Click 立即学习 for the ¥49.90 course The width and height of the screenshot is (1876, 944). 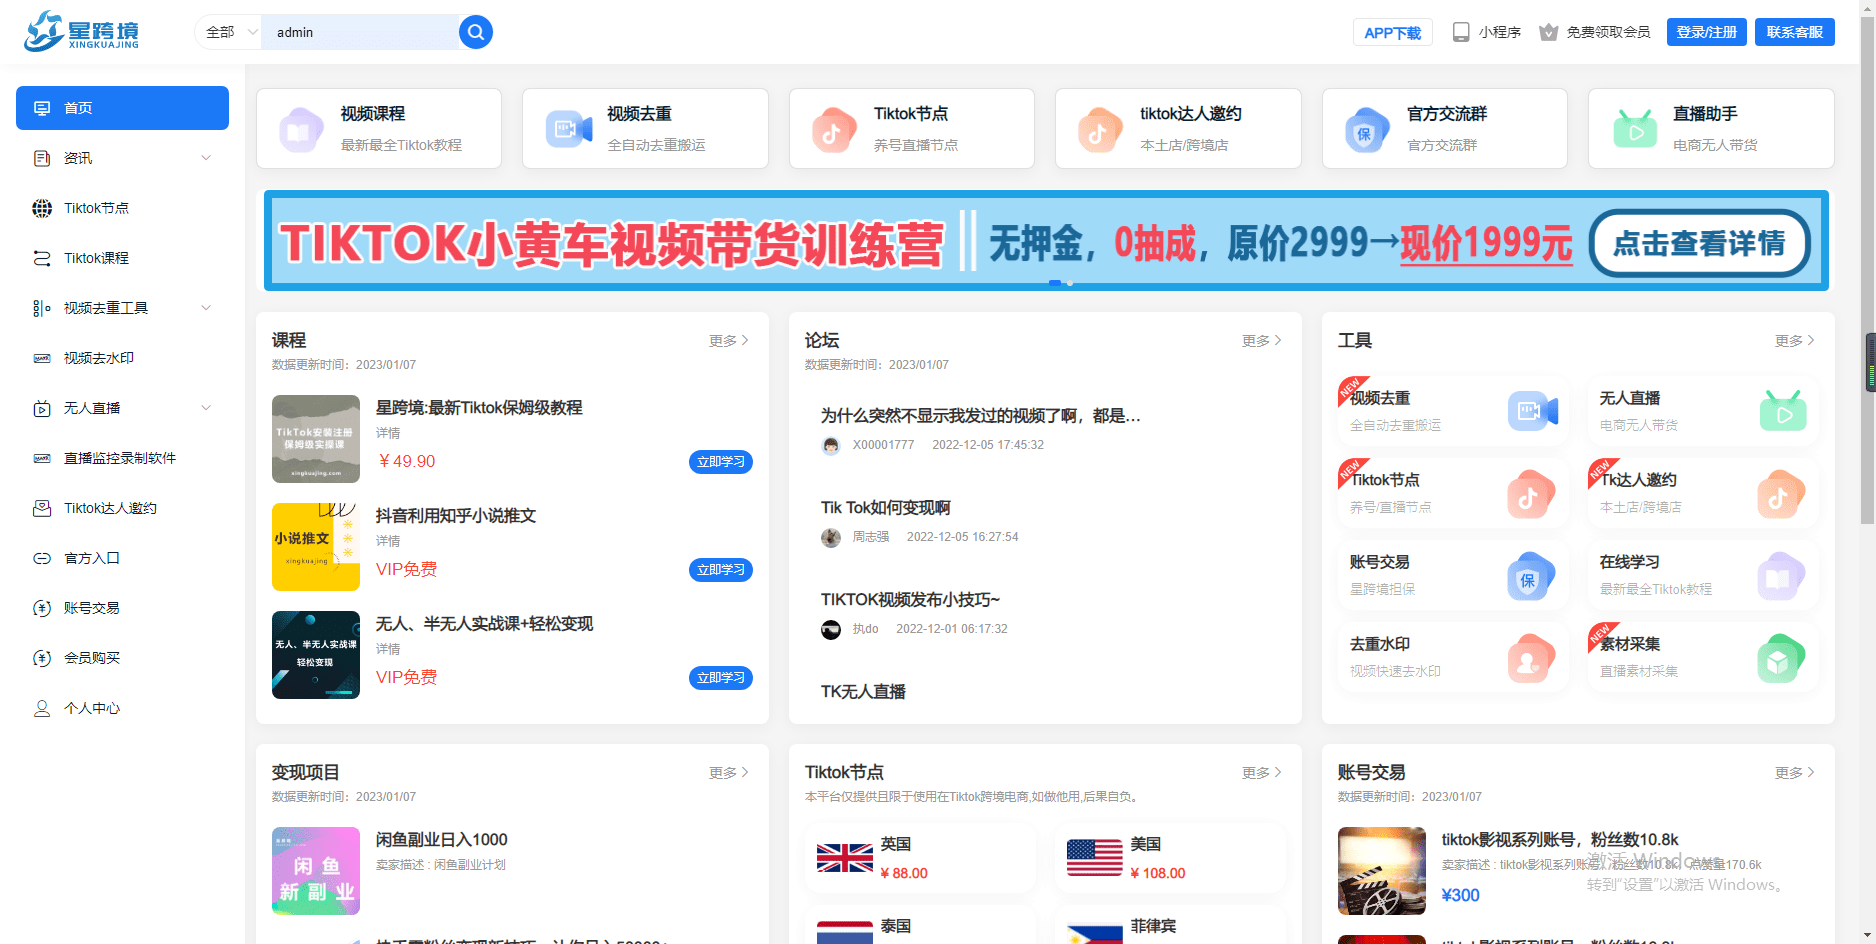(721, 462)
